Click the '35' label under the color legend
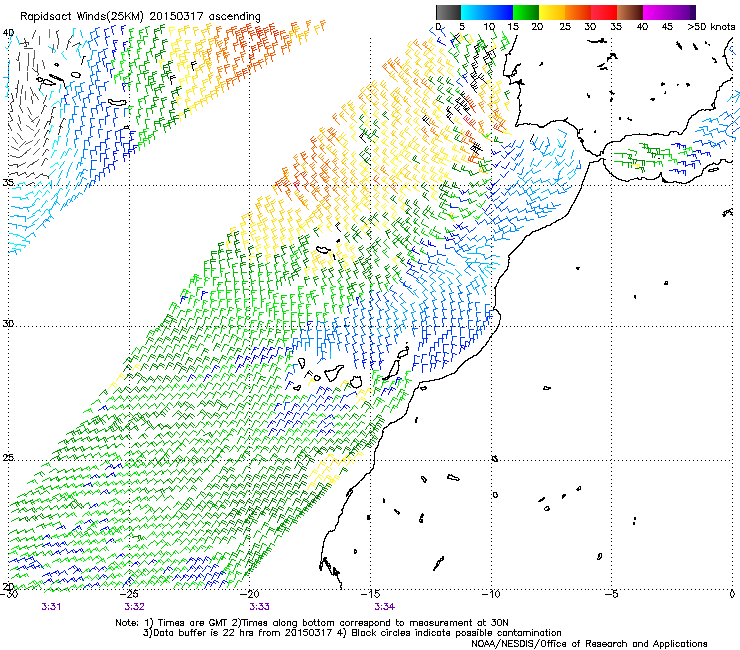The height and width of the screenshot is (650, 740). click(x=616, y=27)
